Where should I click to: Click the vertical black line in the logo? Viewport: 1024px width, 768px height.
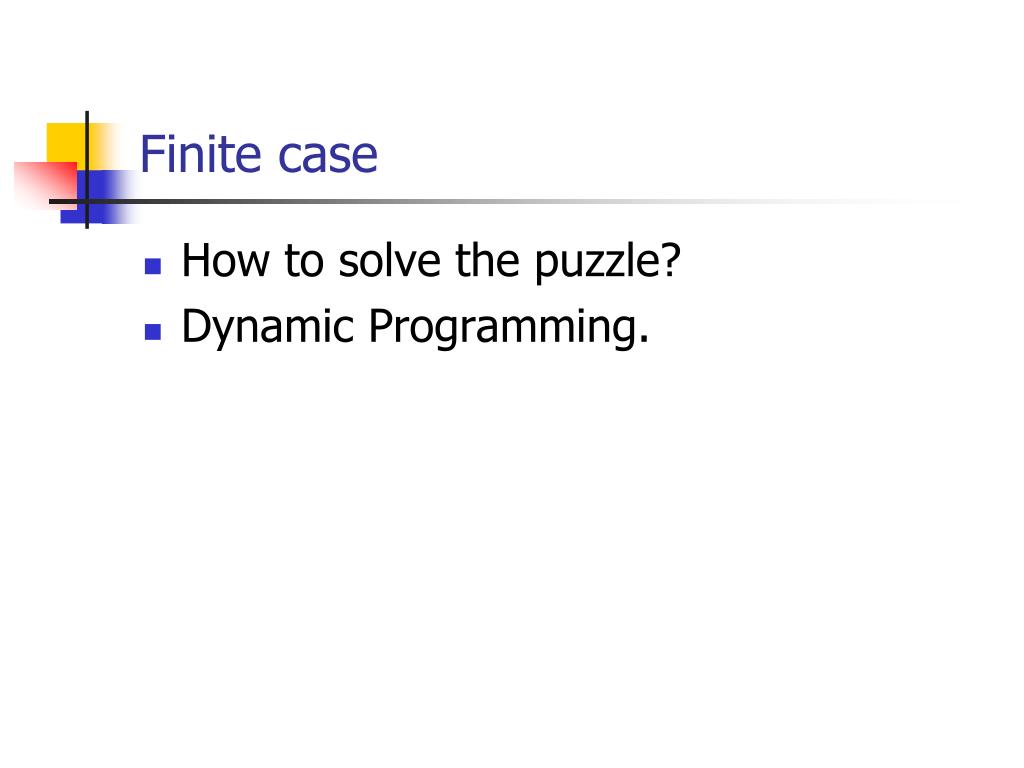pyautogui.click(x=87, y=170)
